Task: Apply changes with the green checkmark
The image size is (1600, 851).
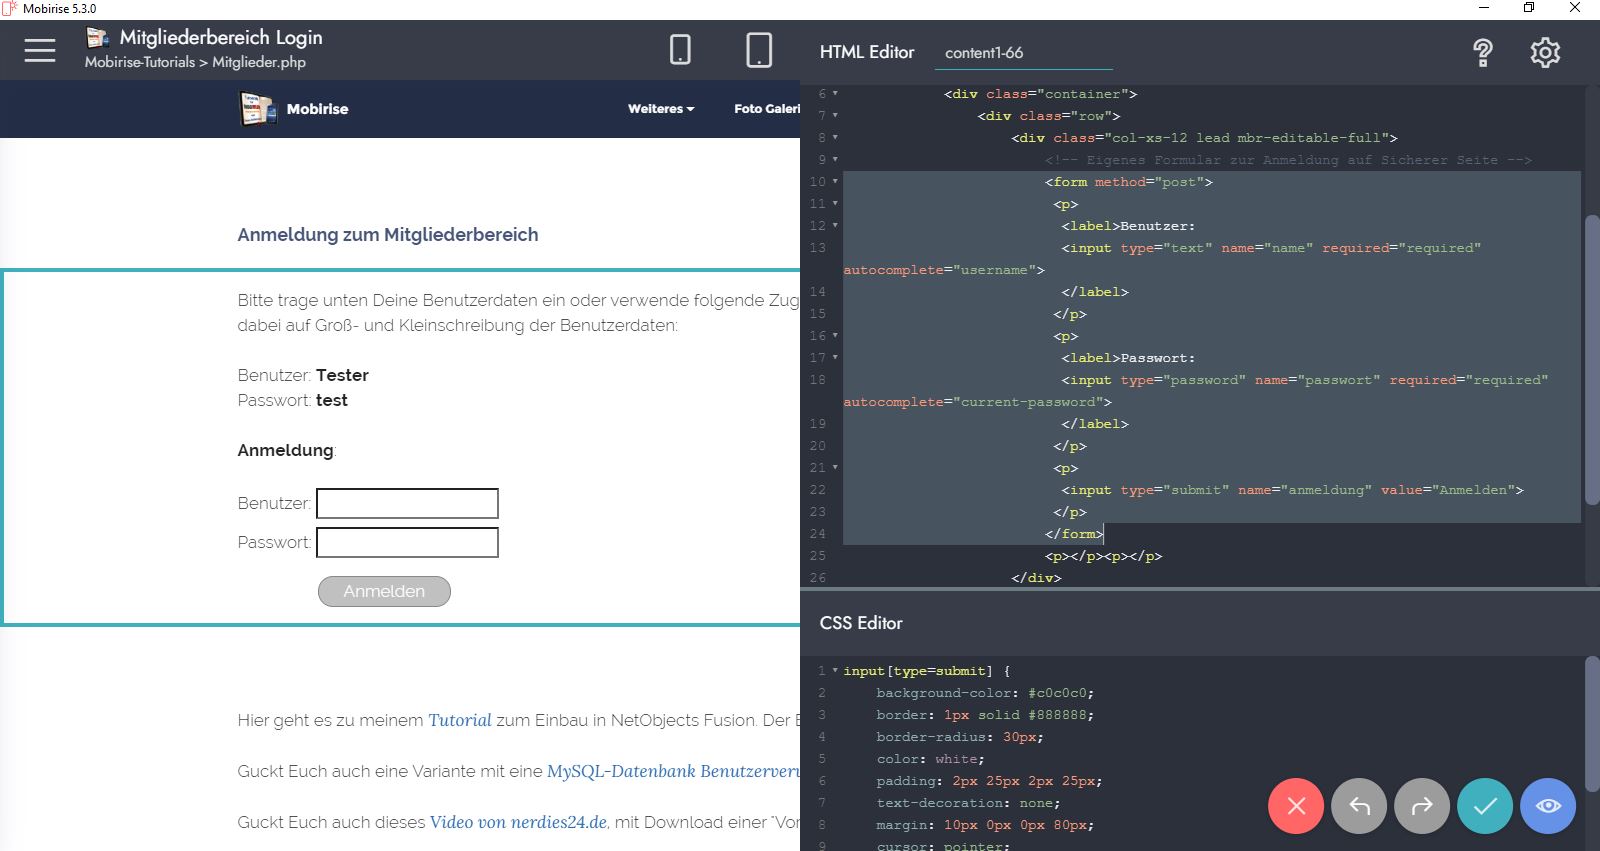Action: pyautogui.click(x=1485, y=806)
